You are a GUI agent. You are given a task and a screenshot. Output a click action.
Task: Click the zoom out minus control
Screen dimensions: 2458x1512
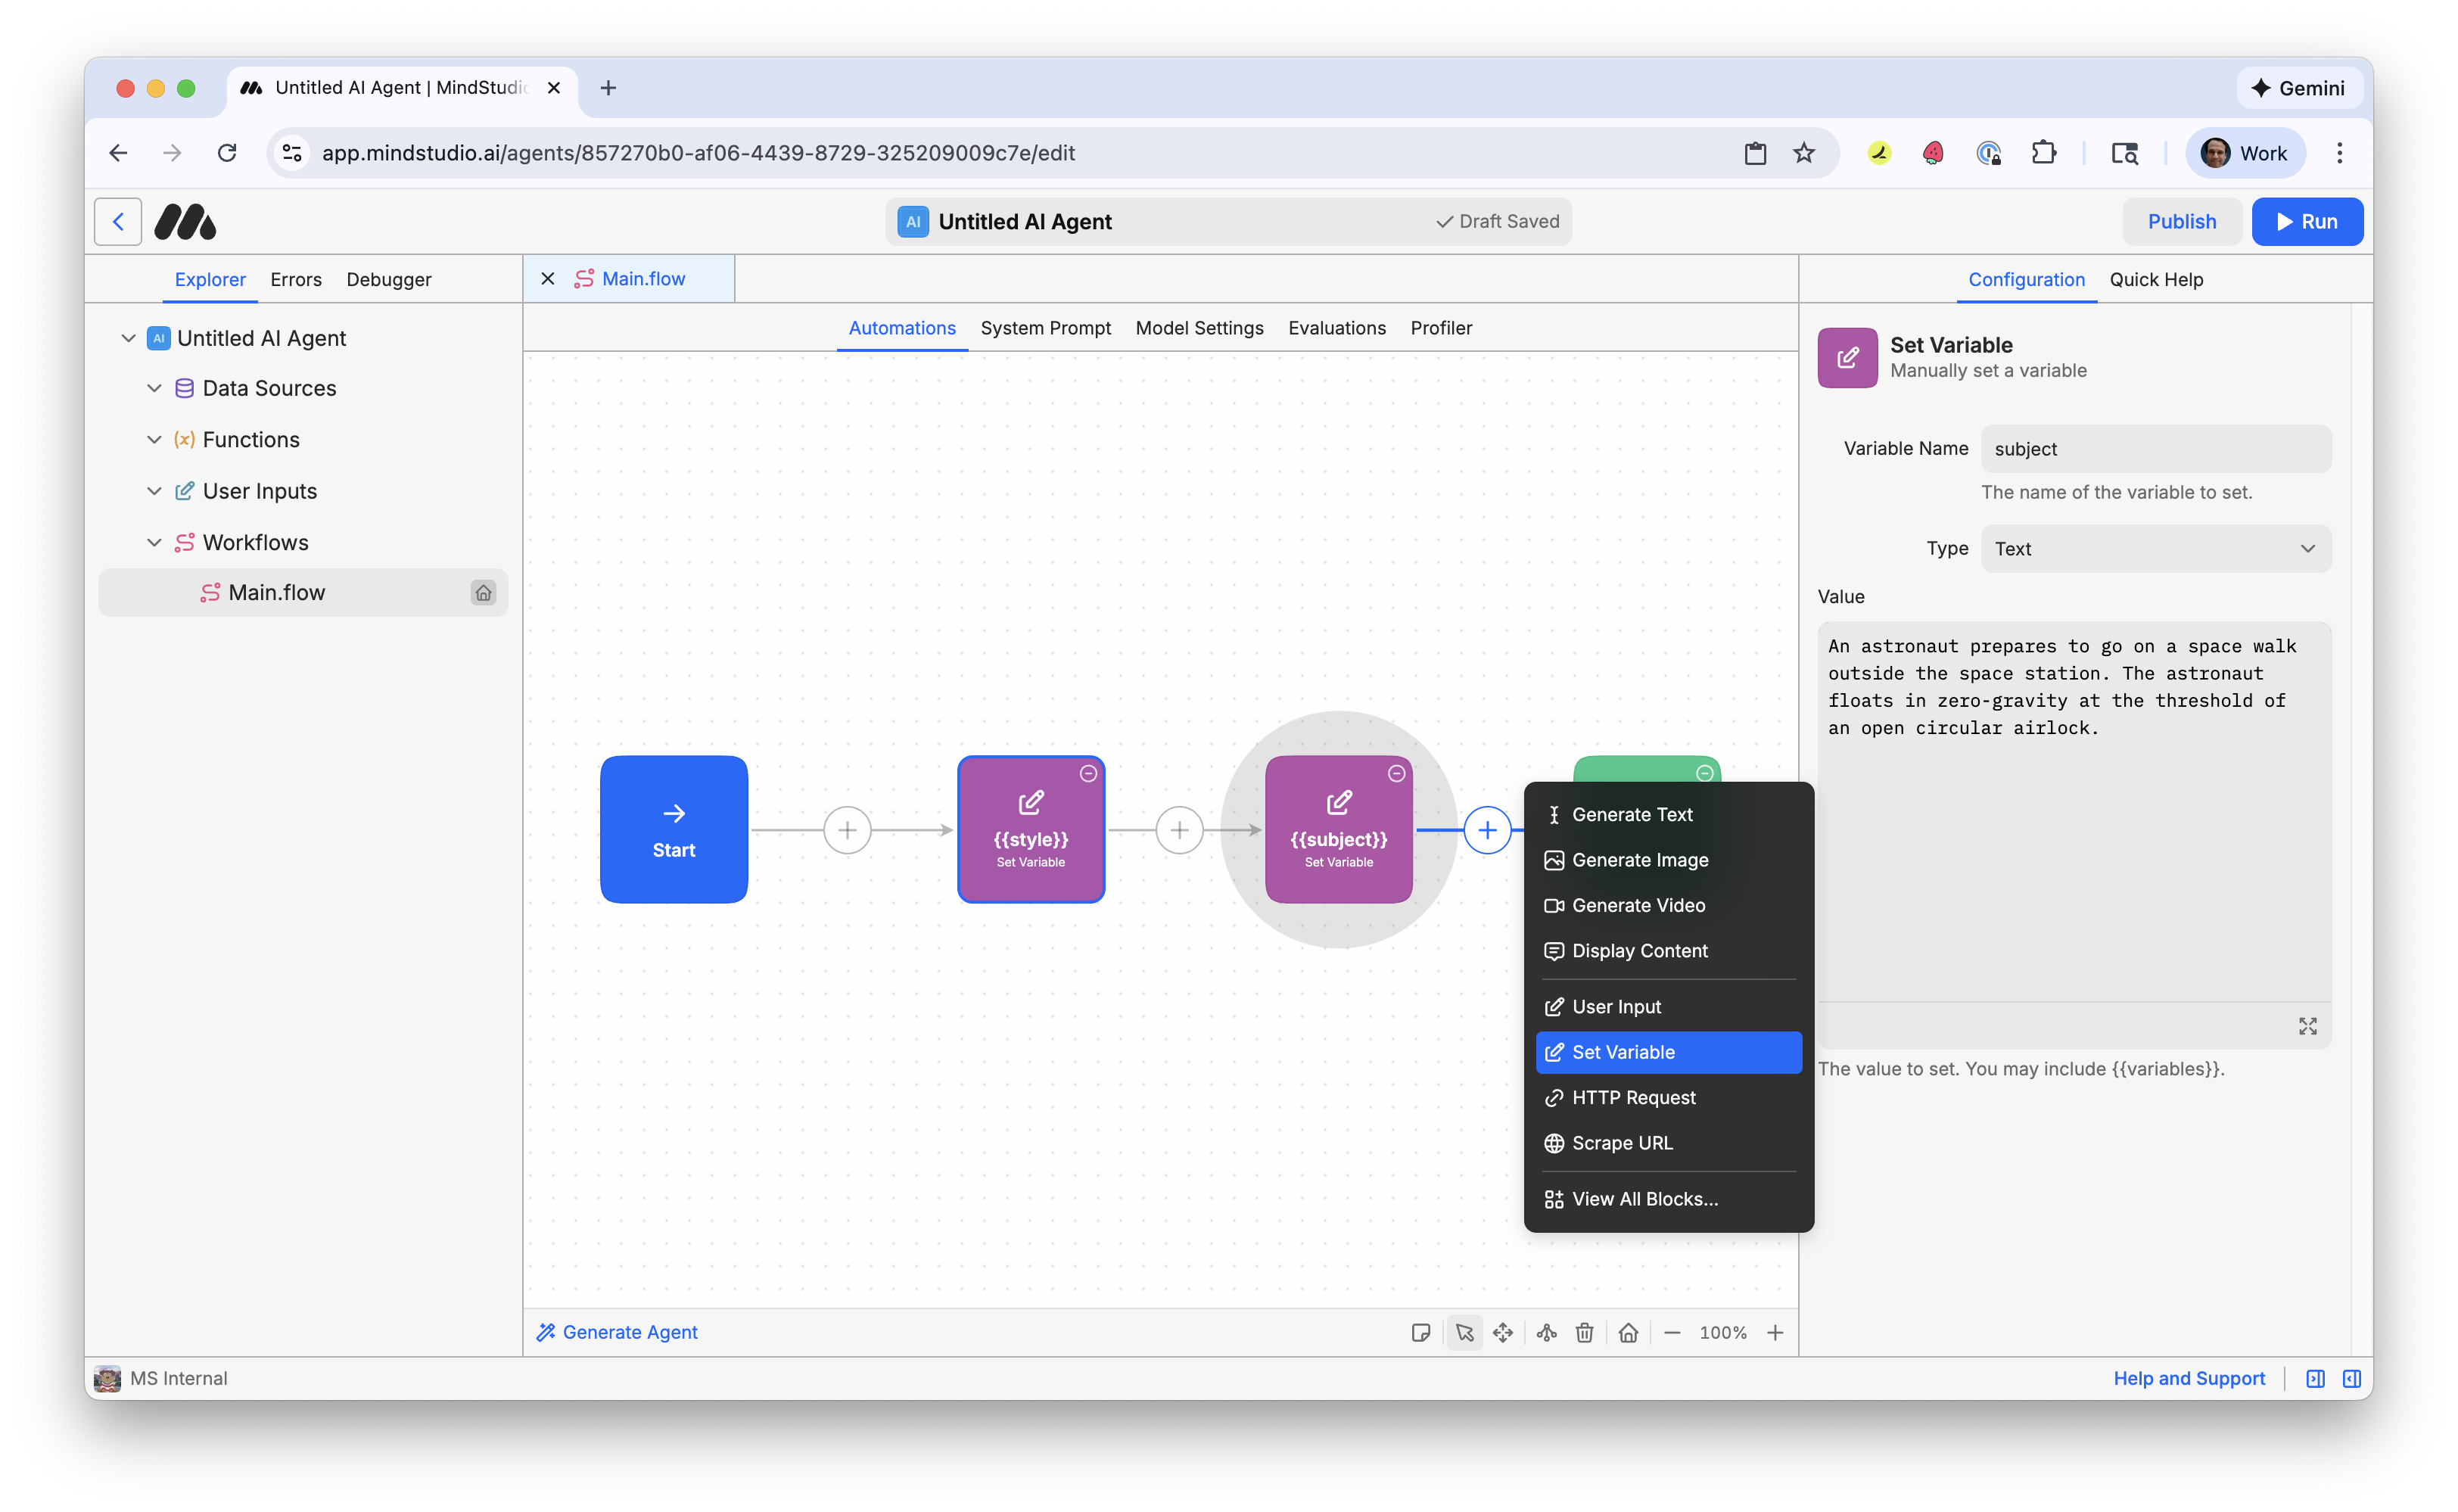1672,1332
